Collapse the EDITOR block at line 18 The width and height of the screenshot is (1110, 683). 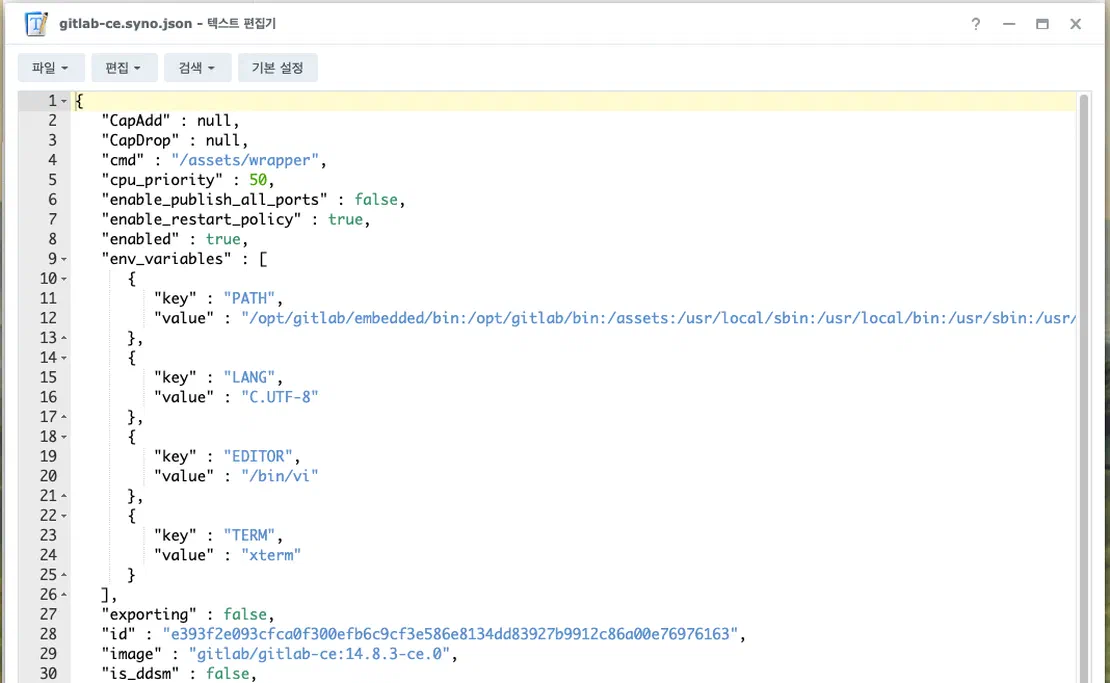coord(64,437)
